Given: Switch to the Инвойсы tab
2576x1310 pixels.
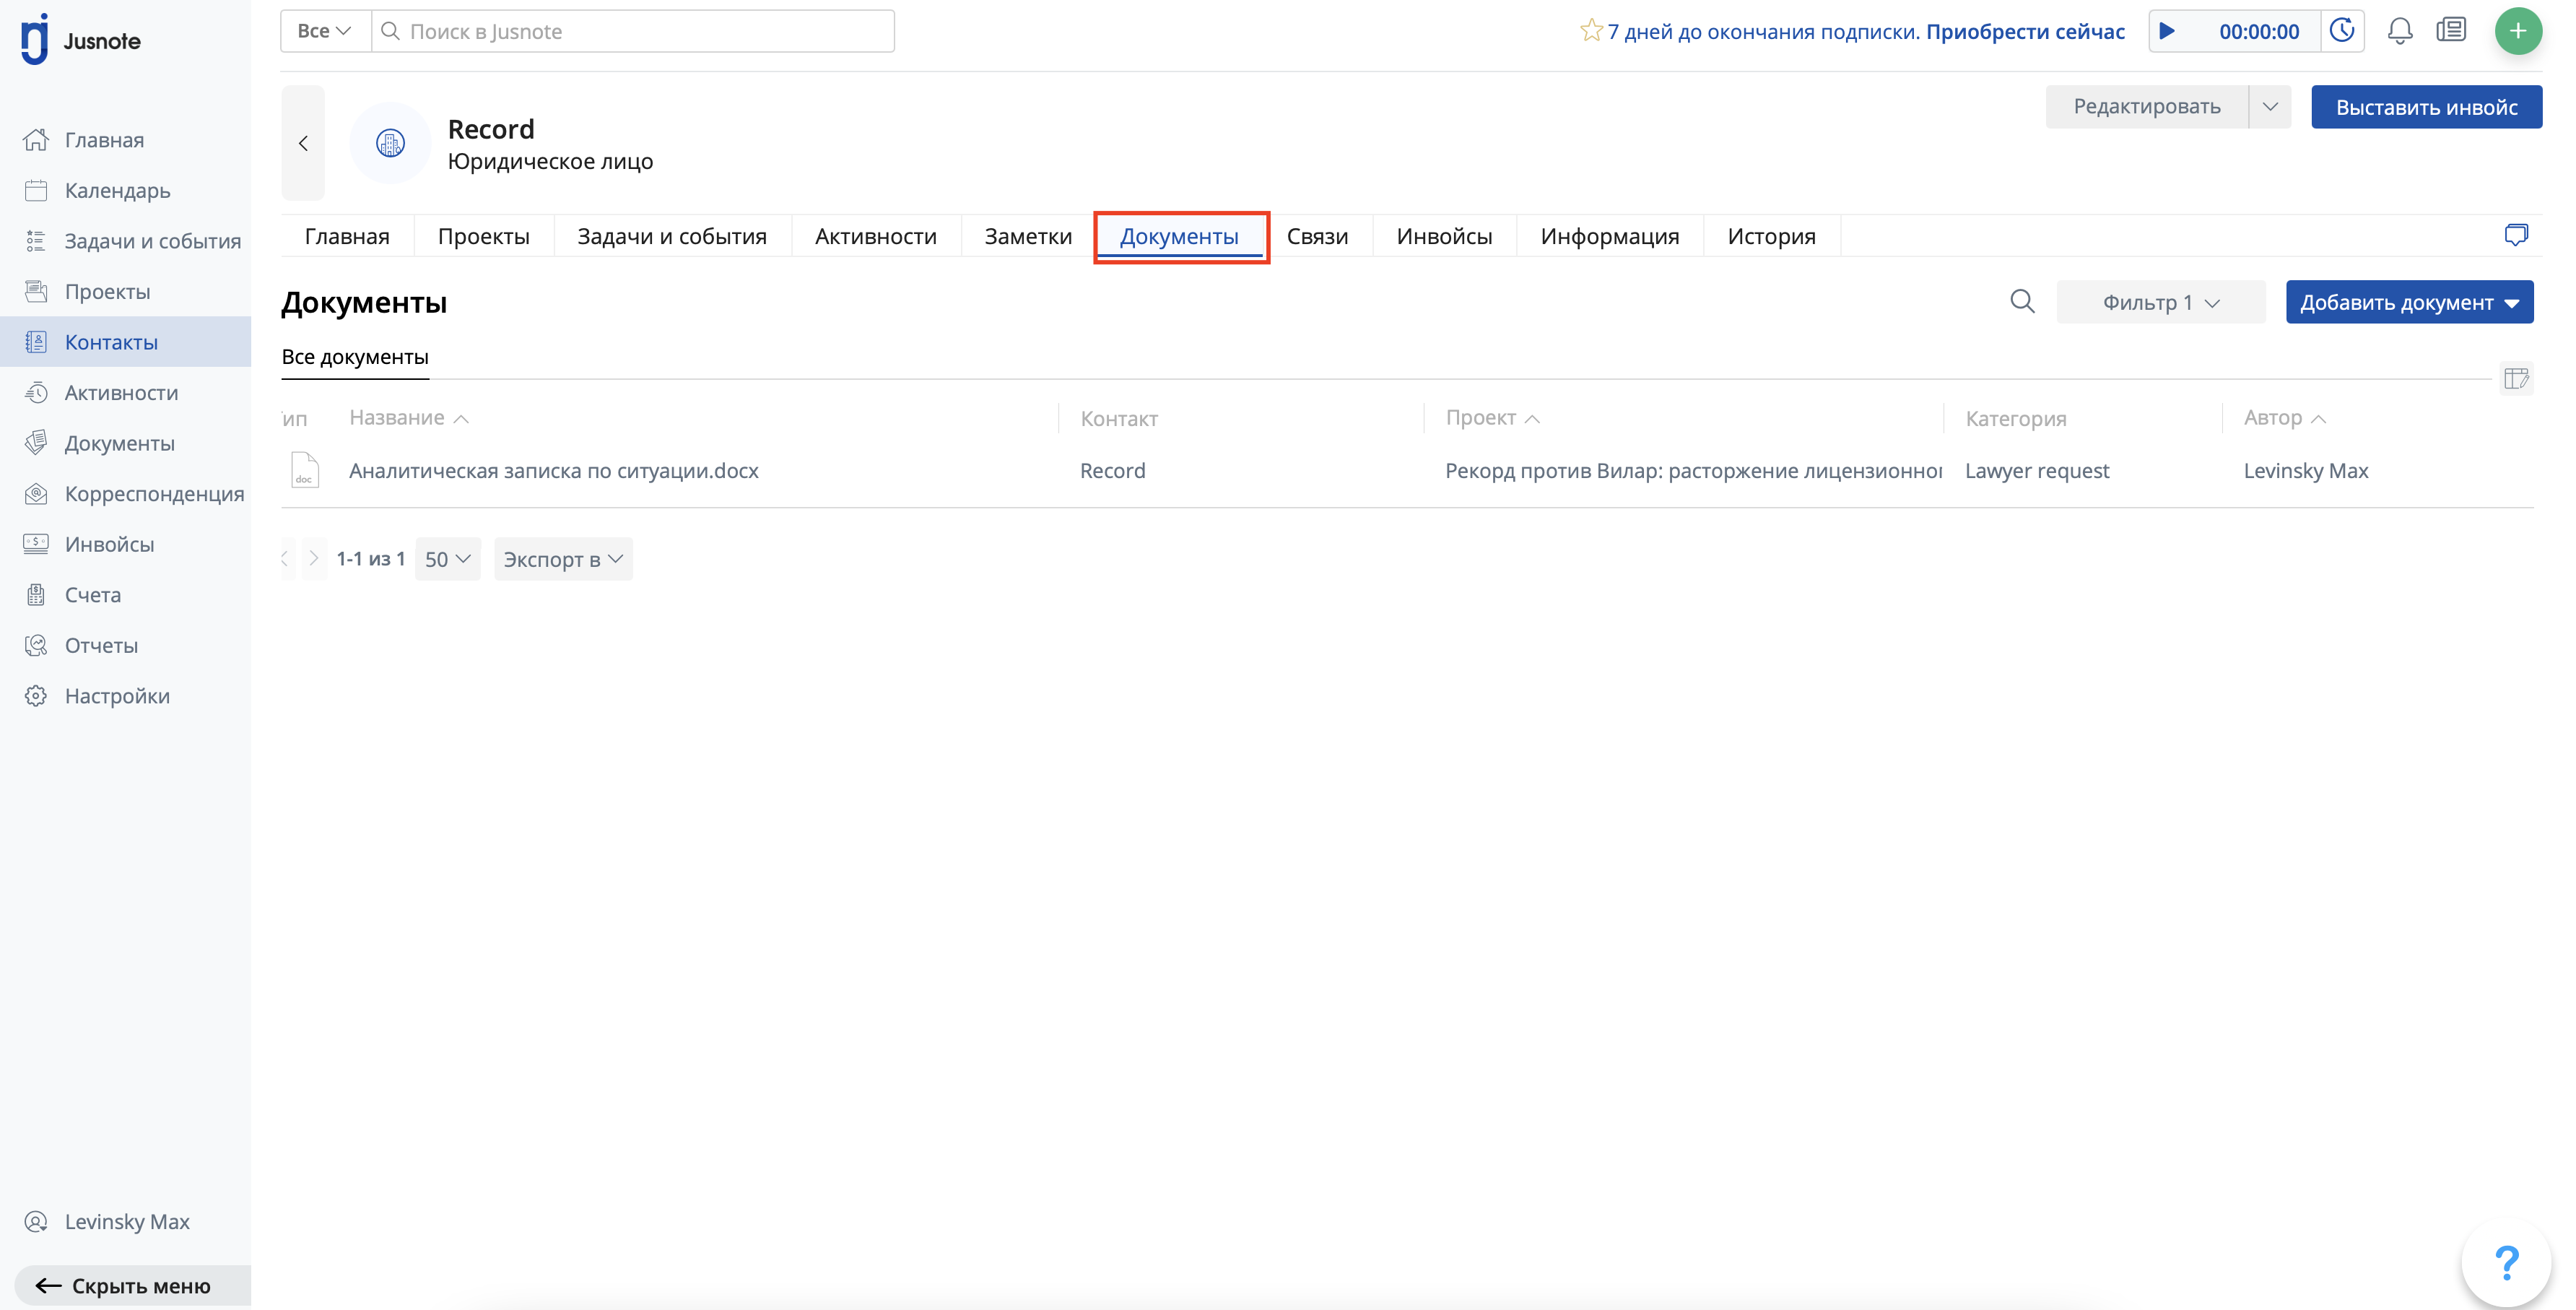Looking at the screenshot, I should [1443, 236].
